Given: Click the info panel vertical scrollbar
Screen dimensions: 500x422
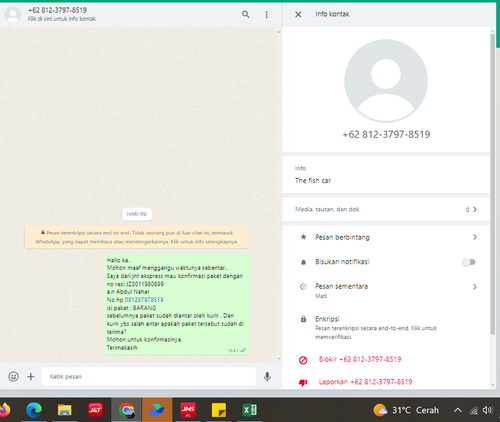Looking at the screenshot, I should point(493,184).
